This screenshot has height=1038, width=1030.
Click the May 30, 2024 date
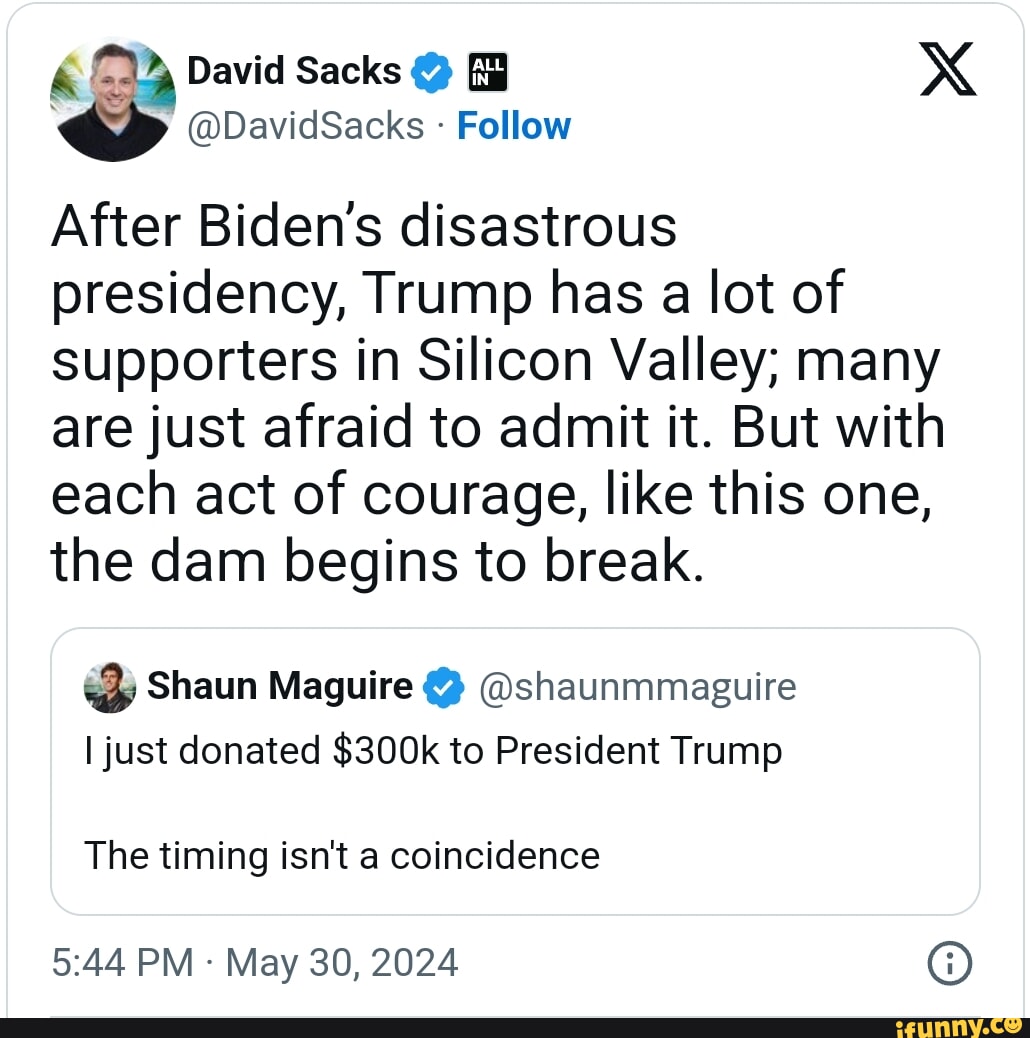[342, 963]
